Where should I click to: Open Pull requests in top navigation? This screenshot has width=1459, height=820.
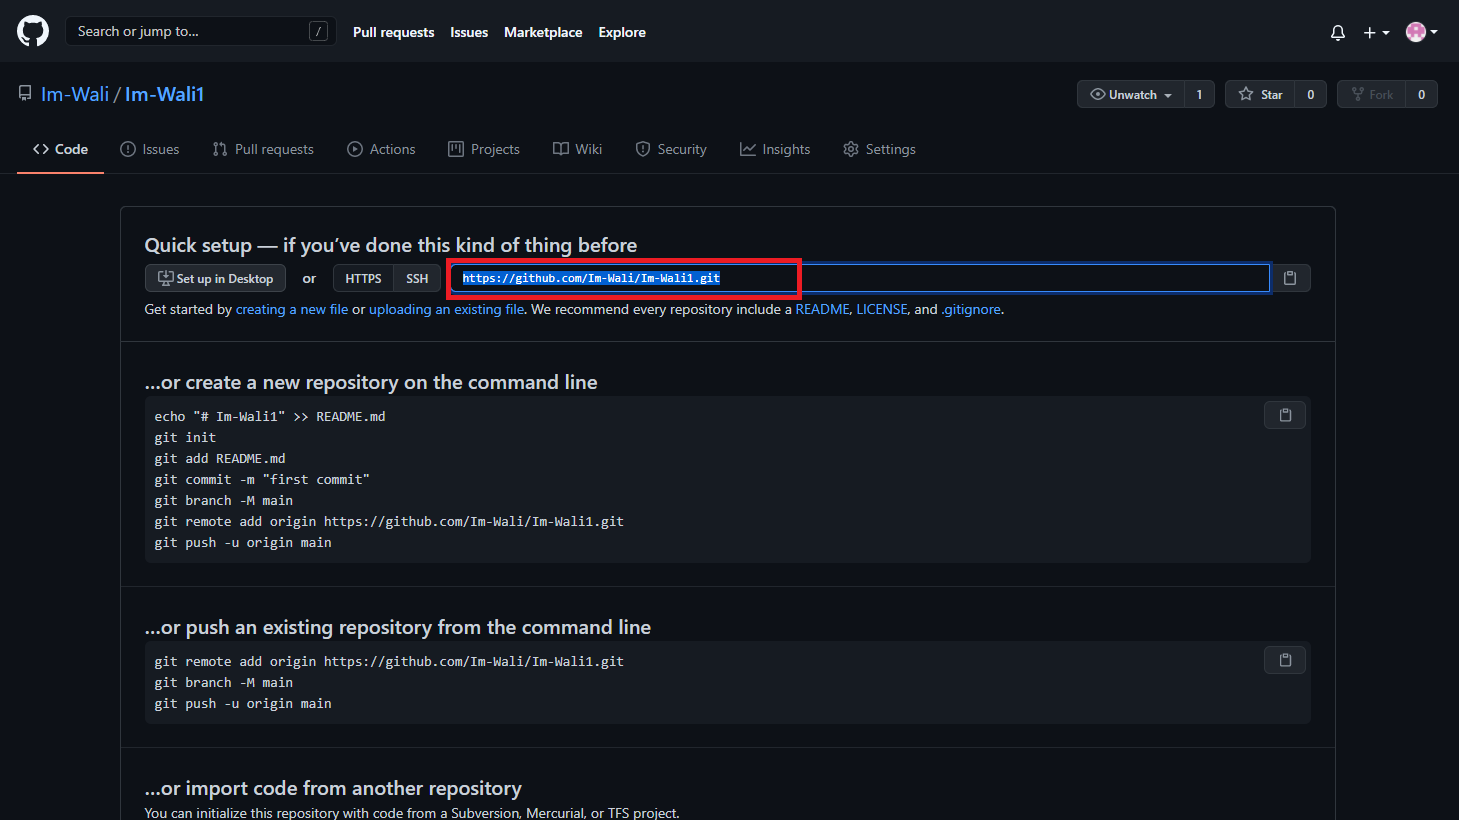[x=393, y=32]
